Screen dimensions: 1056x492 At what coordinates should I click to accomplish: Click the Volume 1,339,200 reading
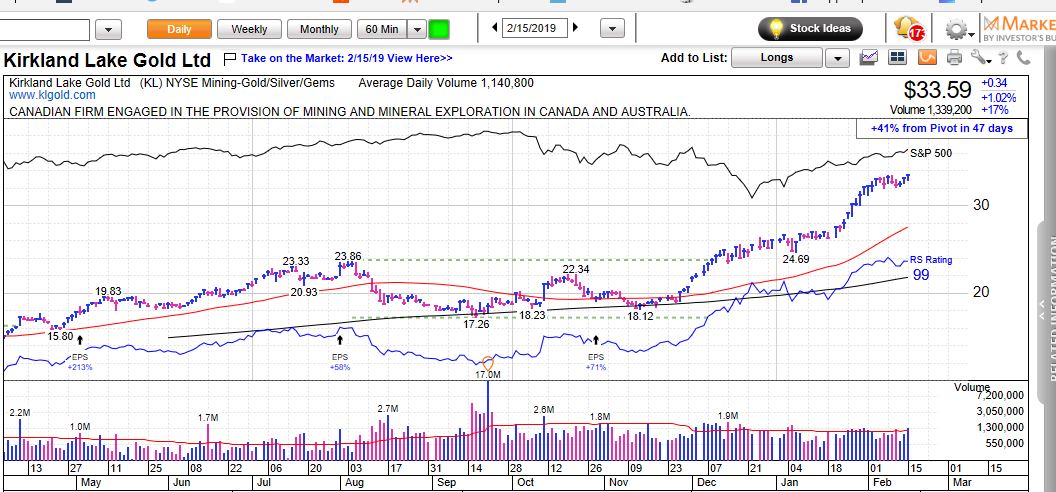(931, 110)
